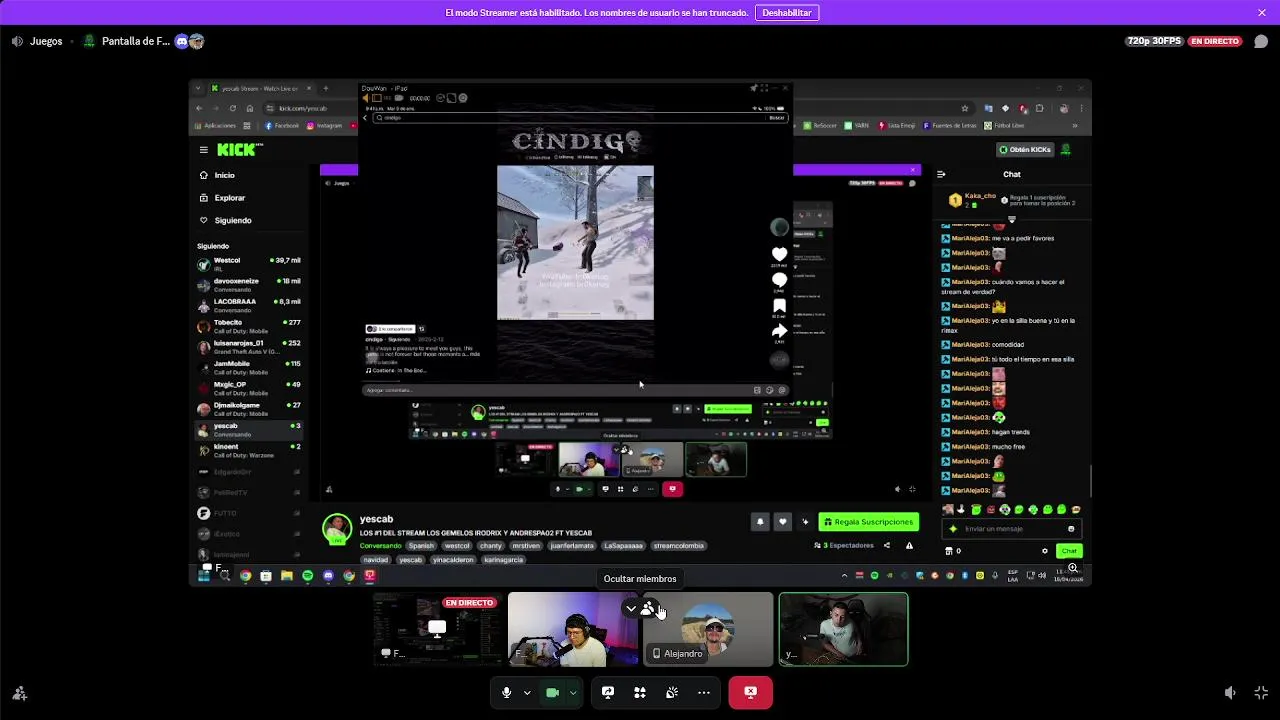Open Westcol channel in followed list
The width and height of the screenshot is (1280, 720).
pos(249,264)
